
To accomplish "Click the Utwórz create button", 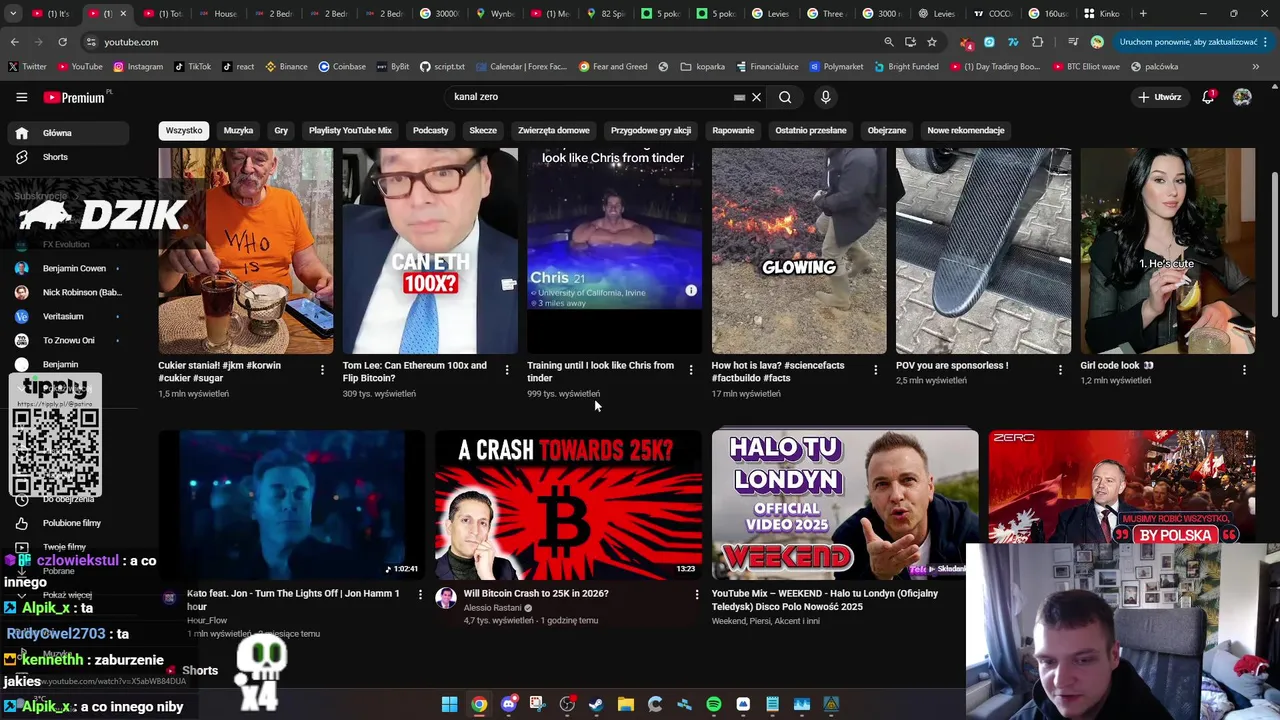I will point(1160,97).
